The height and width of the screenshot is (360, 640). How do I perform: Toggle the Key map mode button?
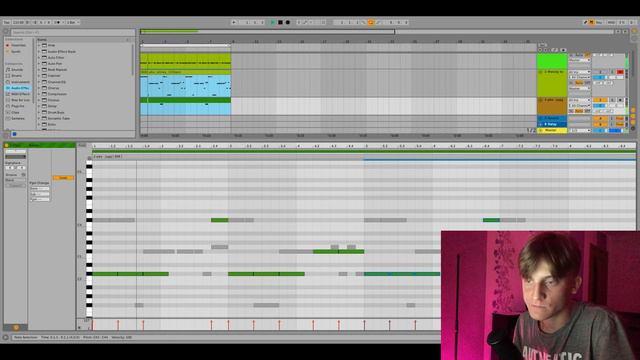pos(600,22)
